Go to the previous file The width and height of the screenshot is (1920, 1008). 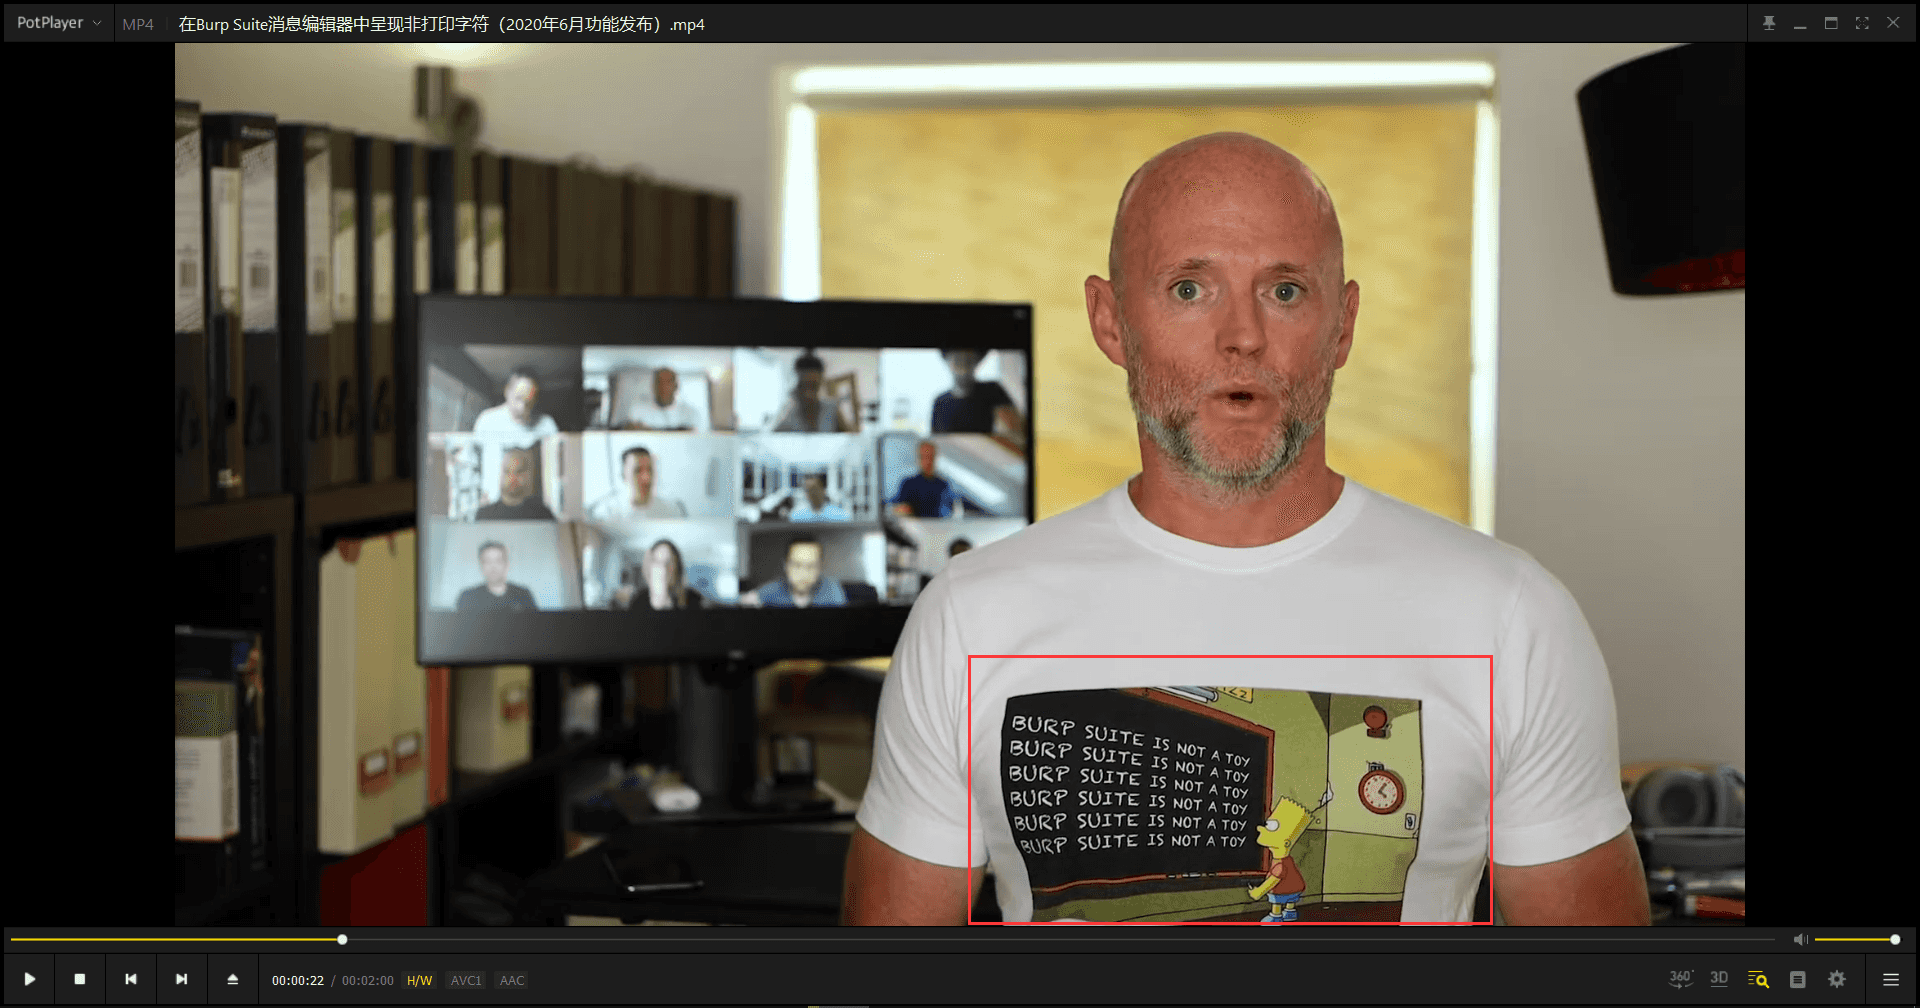coord(131,979)
